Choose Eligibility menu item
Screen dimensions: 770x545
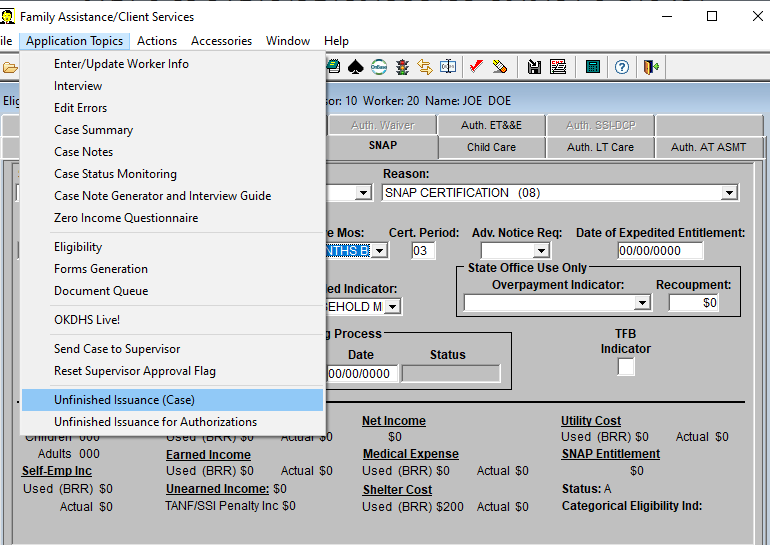[x=172, y=247]
